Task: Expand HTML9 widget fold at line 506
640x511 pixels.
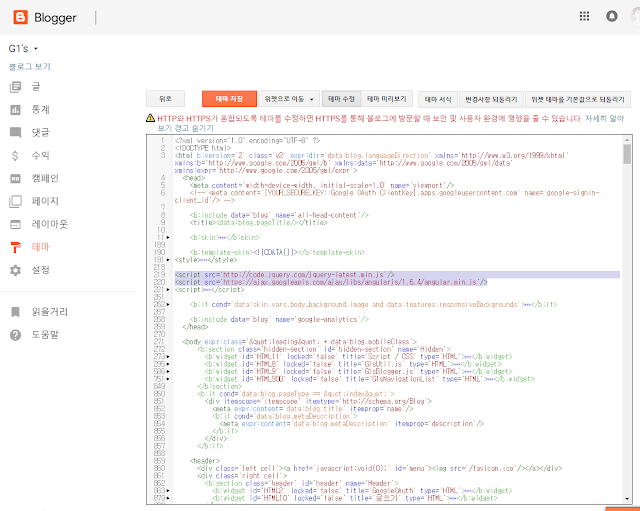Action: pyautogui.click(x=168, y=371)
